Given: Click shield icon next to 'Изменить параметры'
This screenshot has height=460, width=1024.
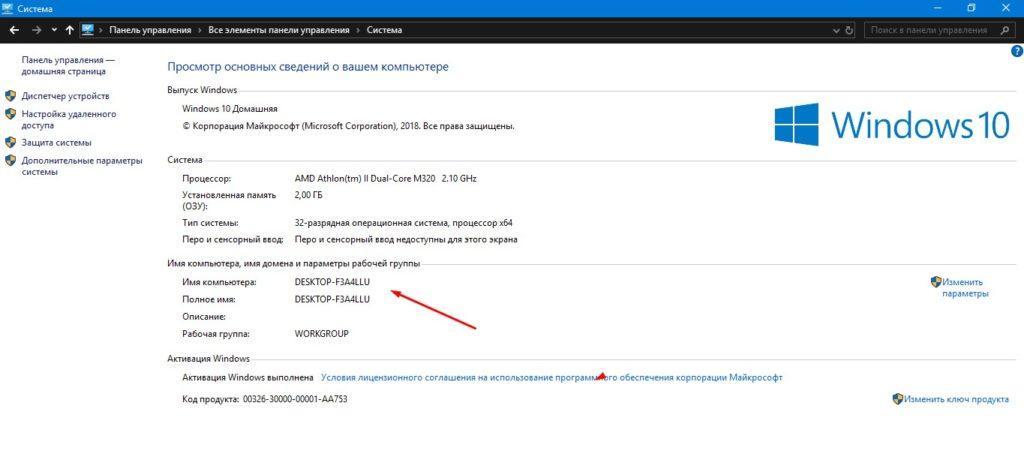Looking at the screenshot, I should point(936,282).
